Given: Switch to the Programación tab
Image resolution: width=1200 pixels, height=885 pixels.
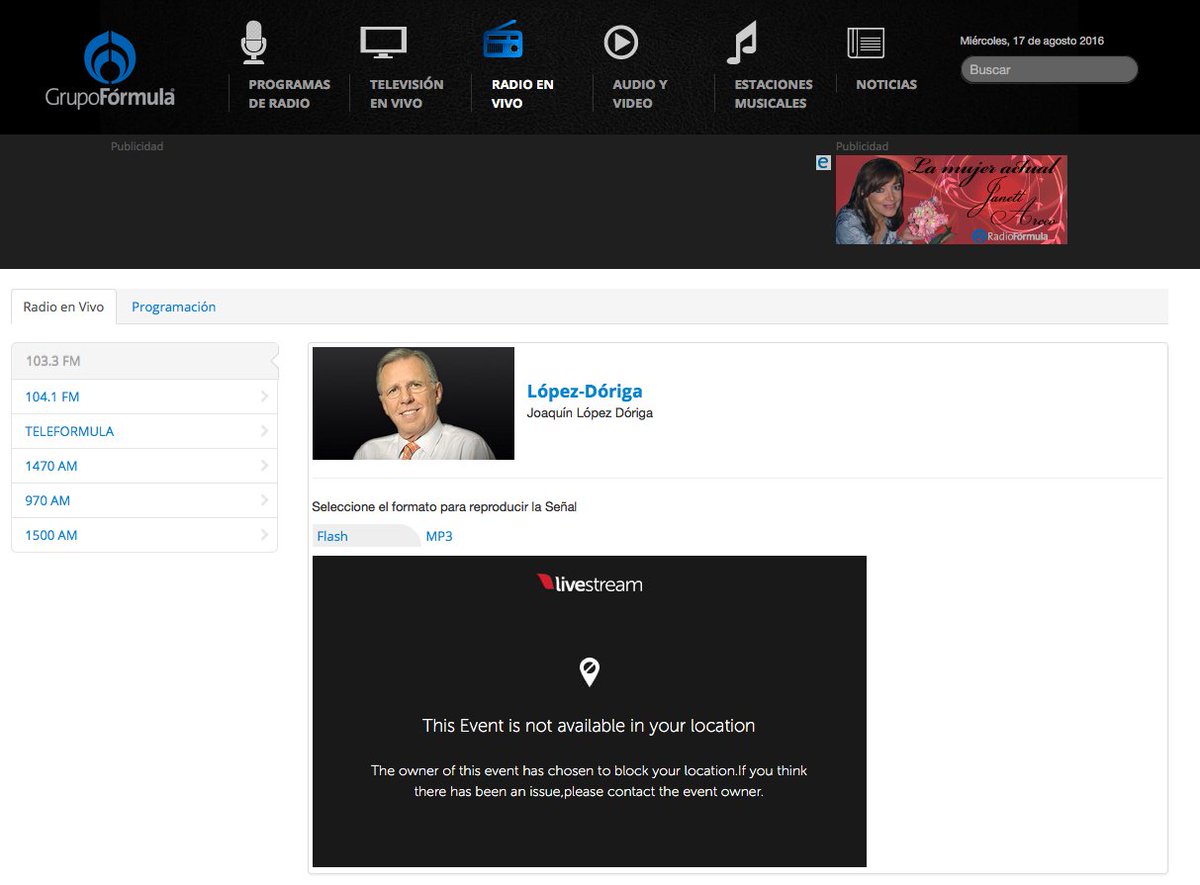Looking at the screenshot, I should pyautogui.click(x=174, y=307).
